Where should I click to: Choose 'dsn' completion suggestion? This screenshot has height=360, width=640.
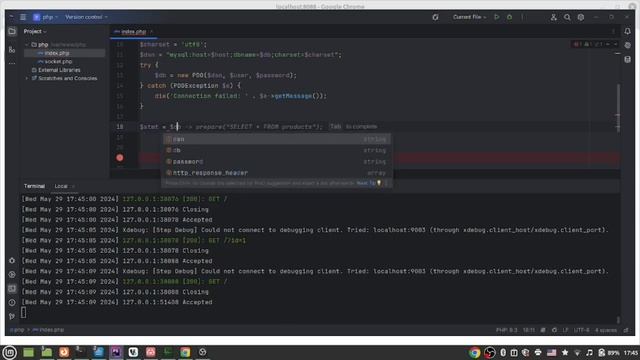point(277,140)
